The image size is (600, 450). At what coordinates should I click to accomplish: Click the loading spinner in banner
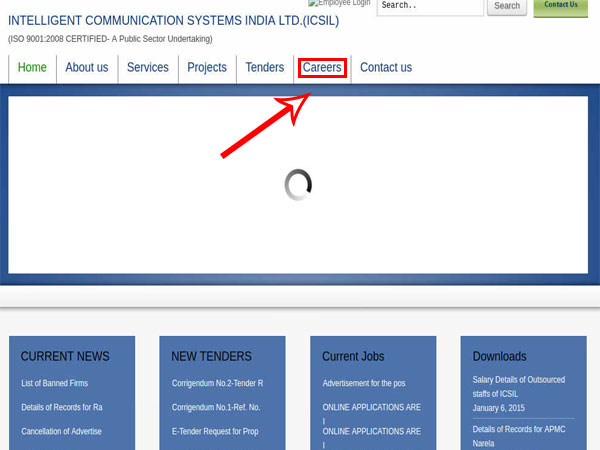pyautogui.click(x=298, y=185)
